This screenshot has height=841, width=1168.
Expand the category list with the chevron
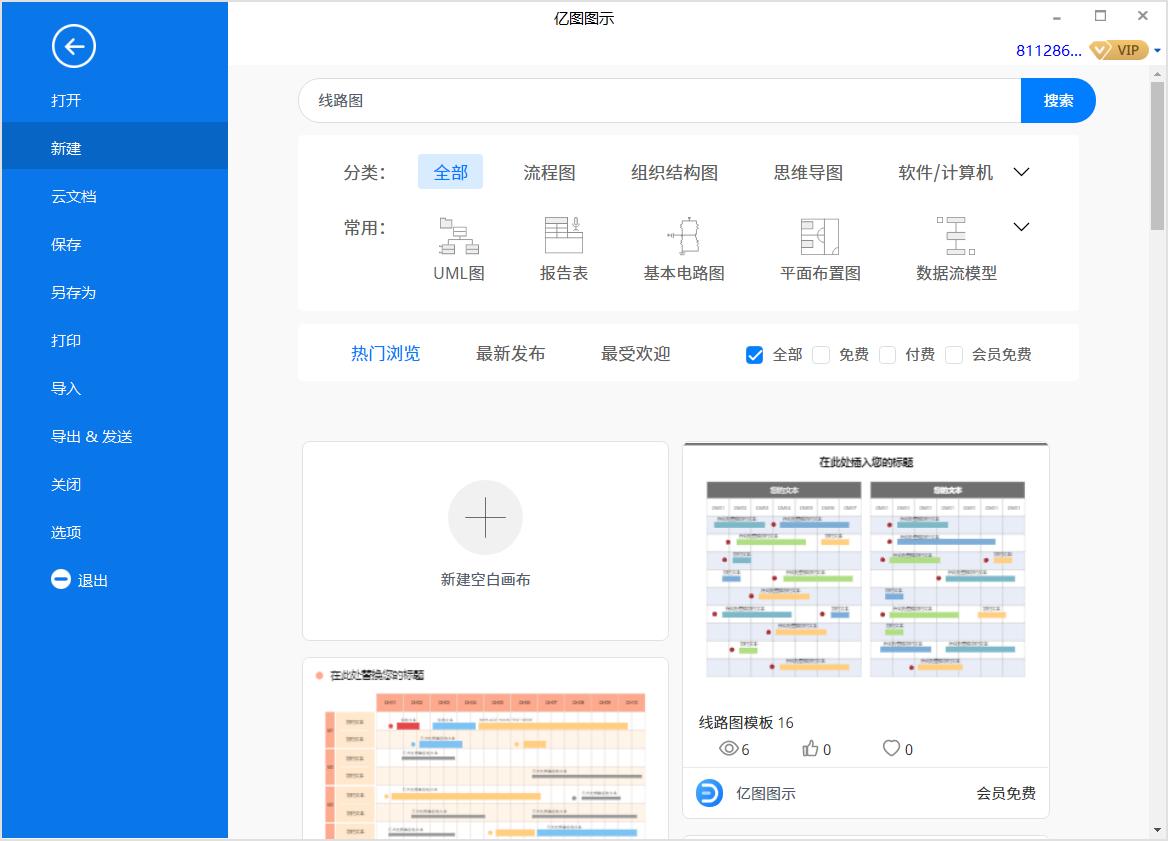(1021, 171)
